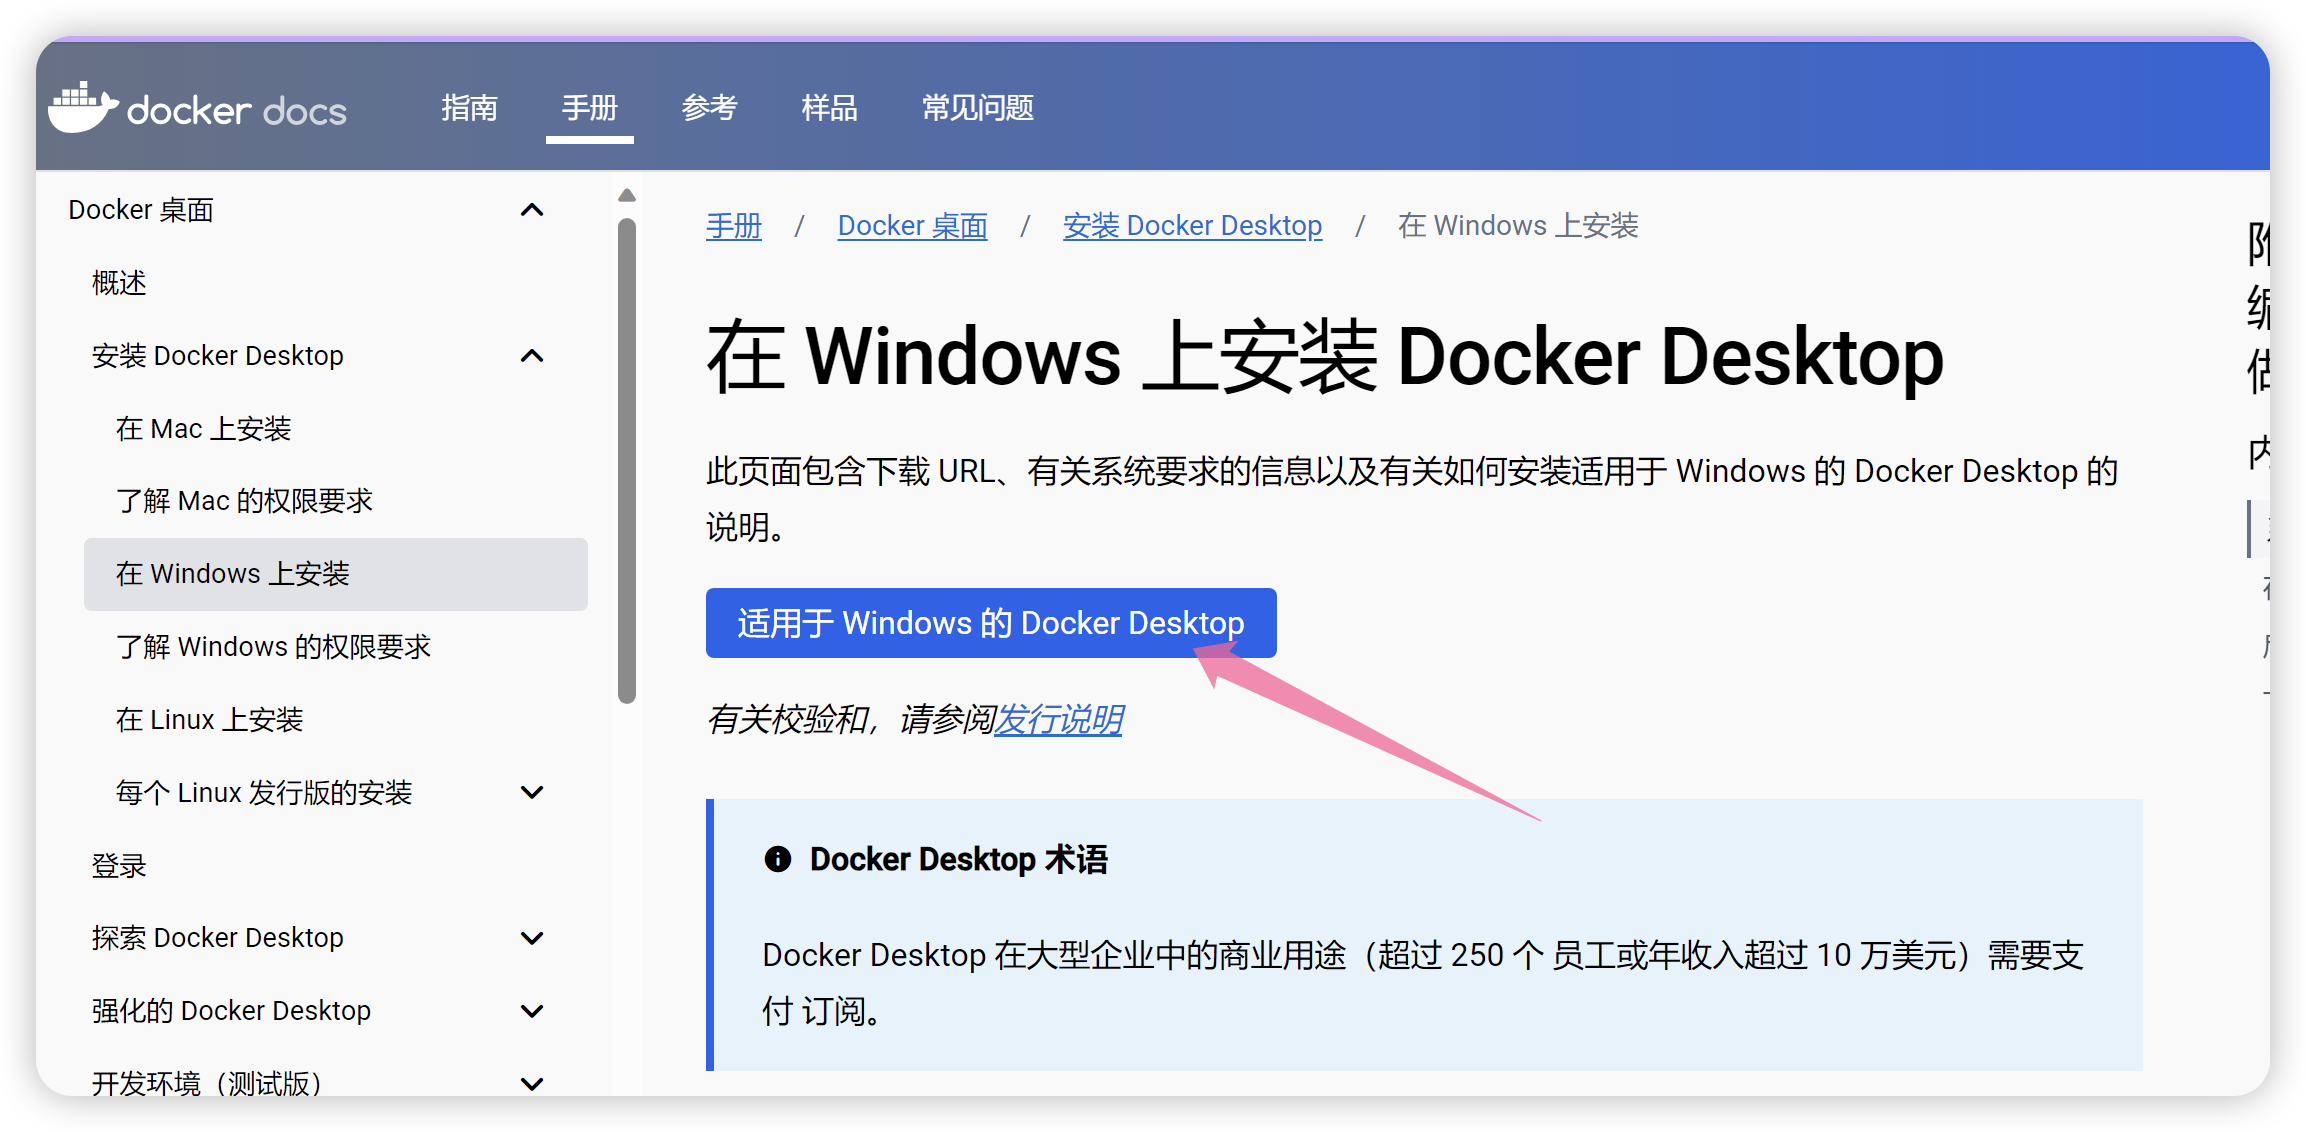Collapse the 安装 Docker Desktop section
This screenshot has width=2306, height=1132.
click(531, 356)
